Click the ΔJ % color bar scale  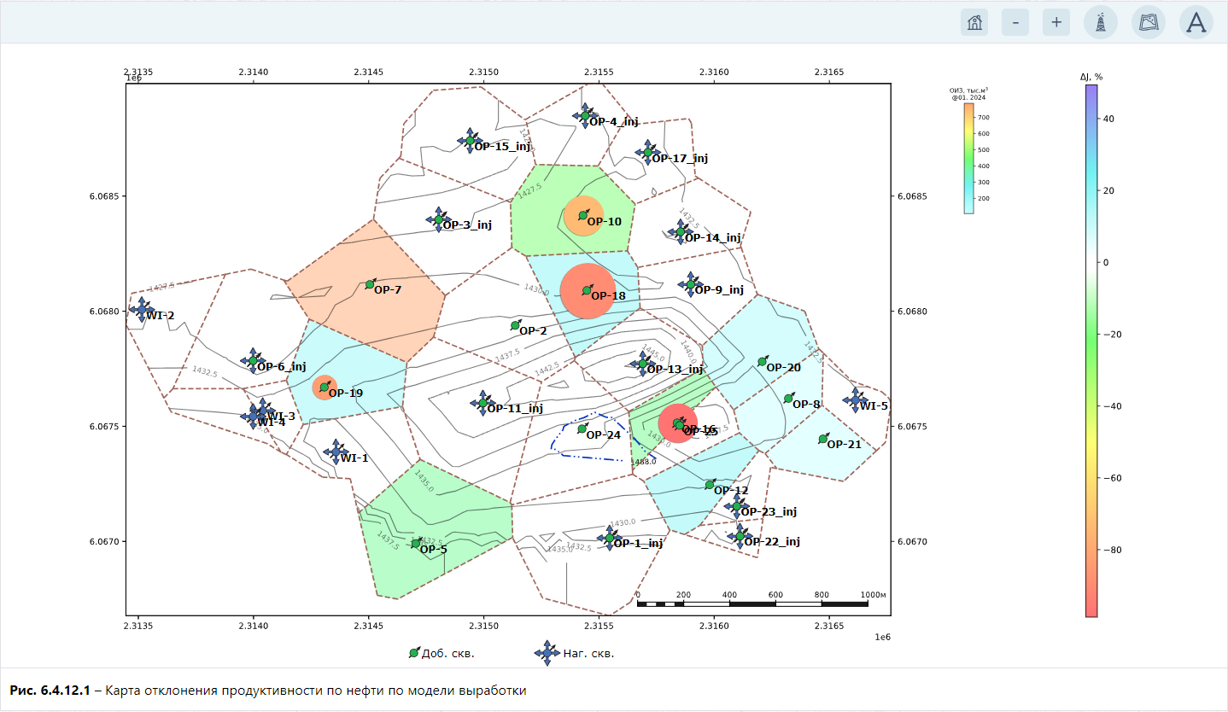[x=1092, y=350]
